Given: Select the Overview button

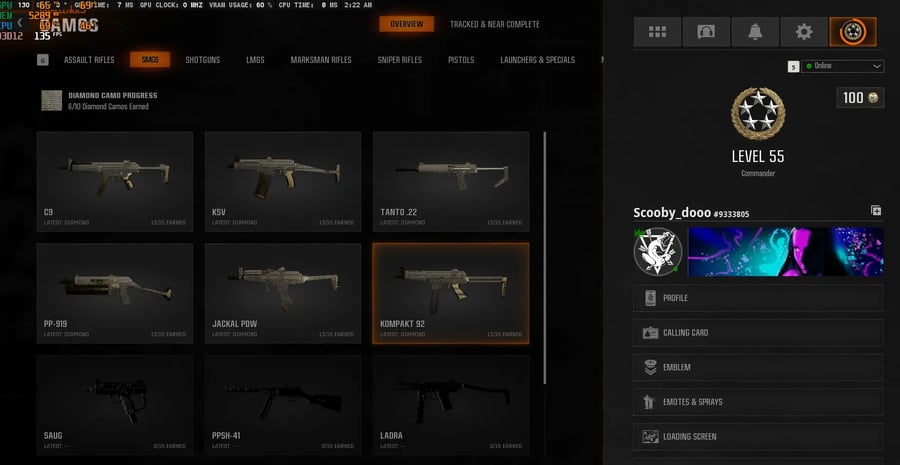Looking at the screenshot, I should (x=406, y=24).
